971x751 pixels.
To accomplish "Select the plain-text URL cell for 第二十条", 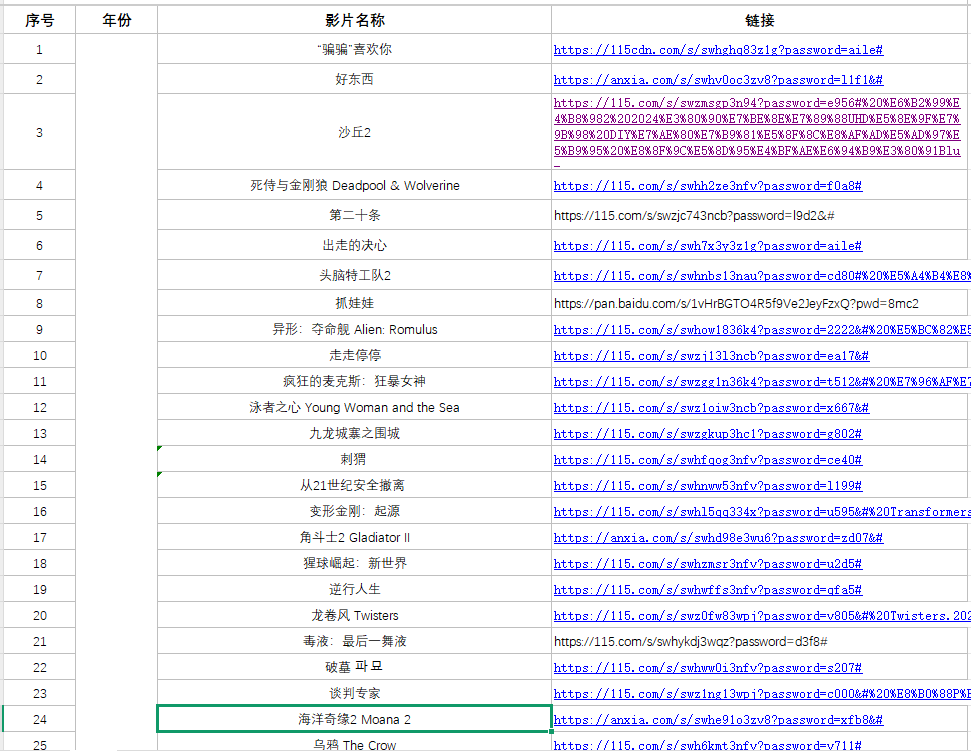I will click(x=760, y=215).
